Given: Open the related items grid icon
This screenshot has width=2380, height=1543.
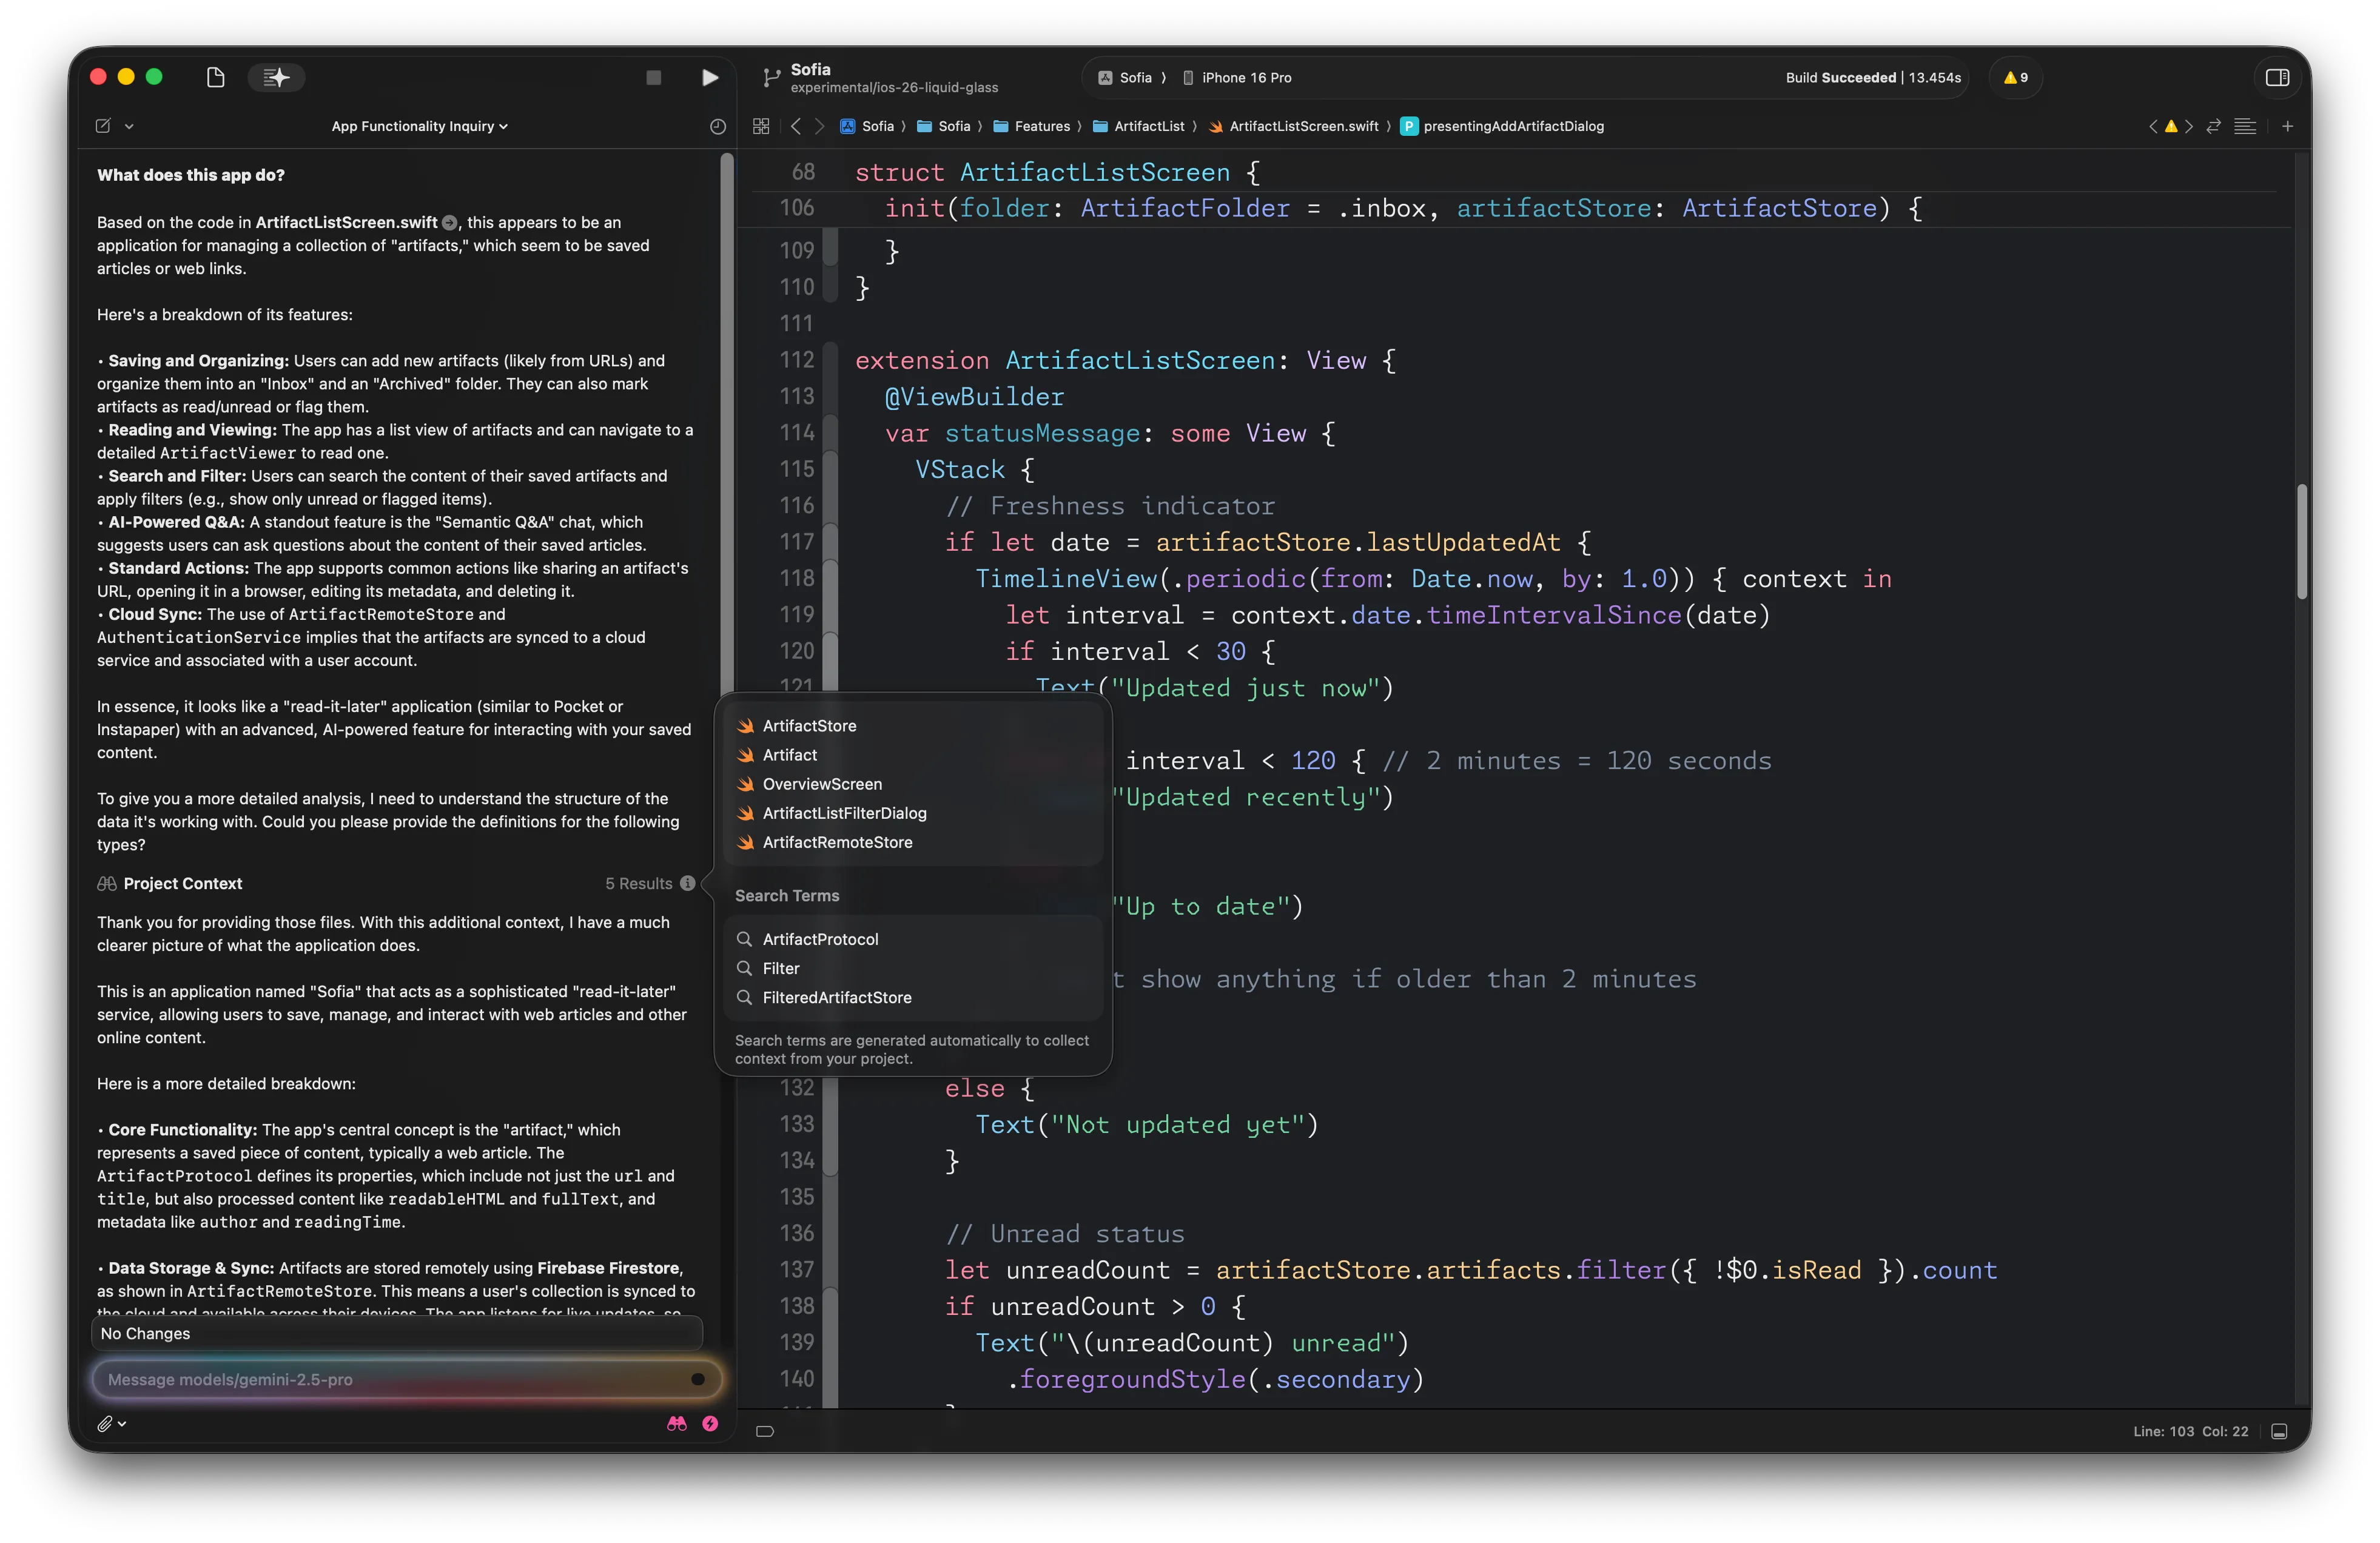Looking at the screenshot, I should (x=761, y=126).
